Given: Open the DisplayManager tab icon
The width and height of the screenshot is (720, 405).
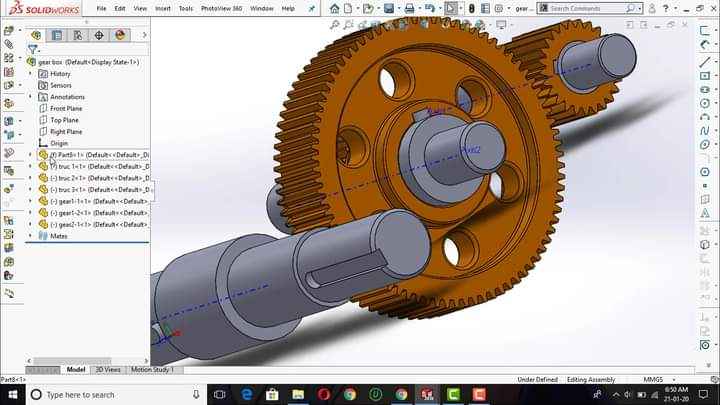Looking at the screenshot, I should (120, 35).
